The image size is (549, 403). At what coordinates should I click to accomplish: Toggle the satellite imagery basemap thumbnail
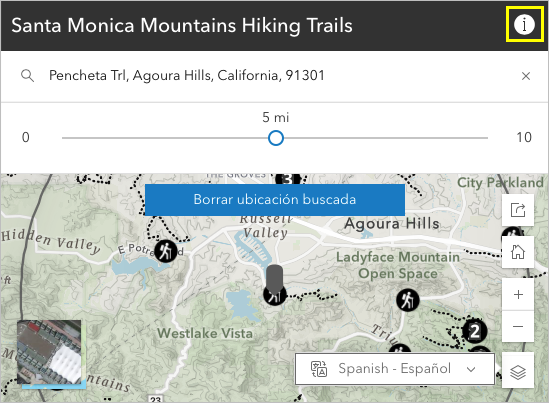click(49, 352)
